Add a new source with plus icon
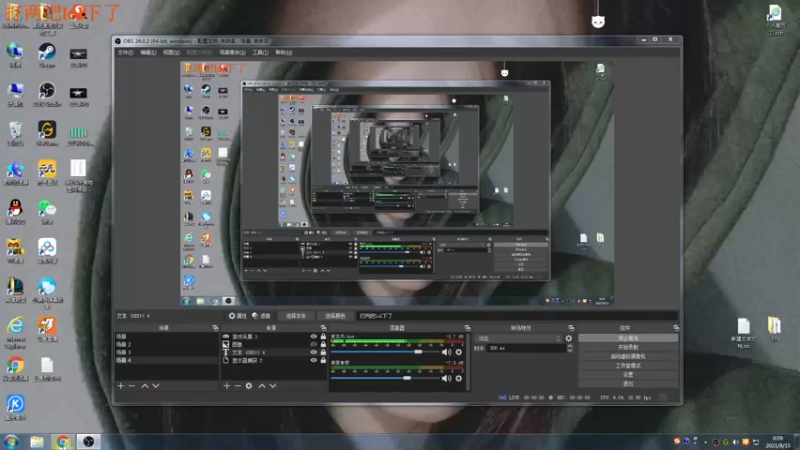The width and height of the screenshot is (800, 450). pyautogui.click(x=227, y=386)
